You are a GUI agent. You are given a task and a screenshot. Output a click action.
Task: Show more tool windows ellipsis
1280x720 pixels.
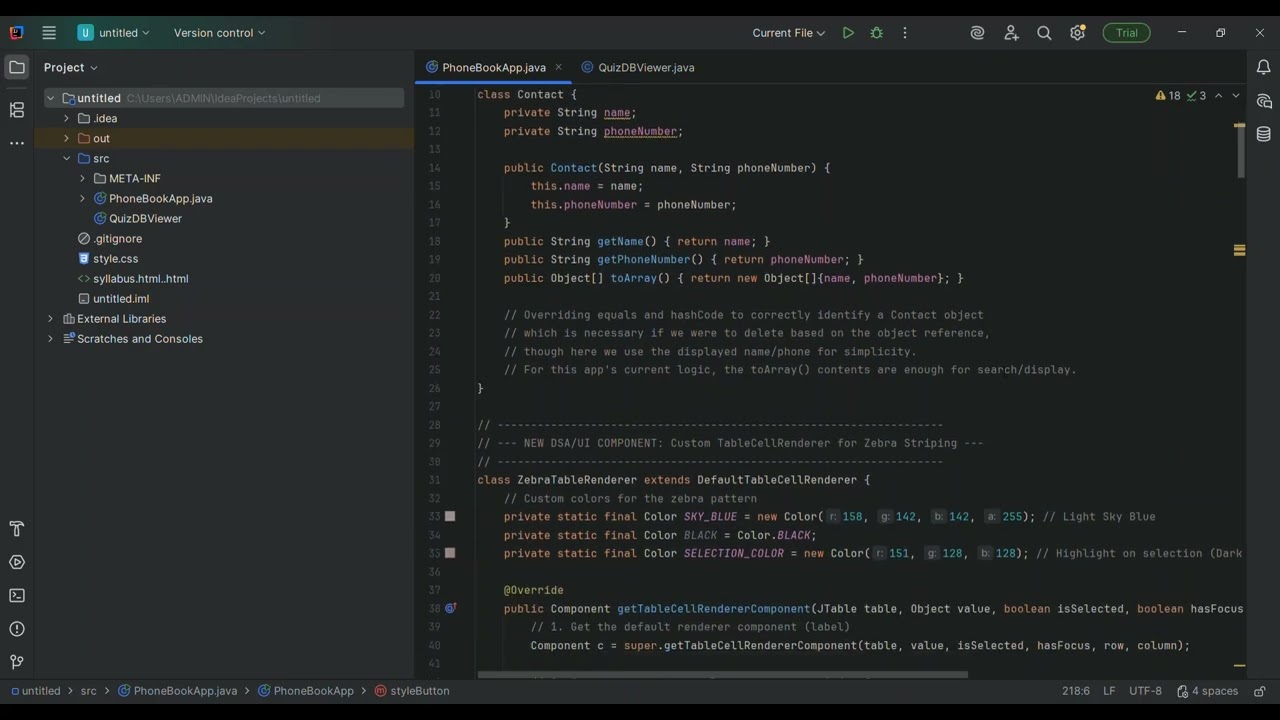pyautogui.click(x=17, y=143)
